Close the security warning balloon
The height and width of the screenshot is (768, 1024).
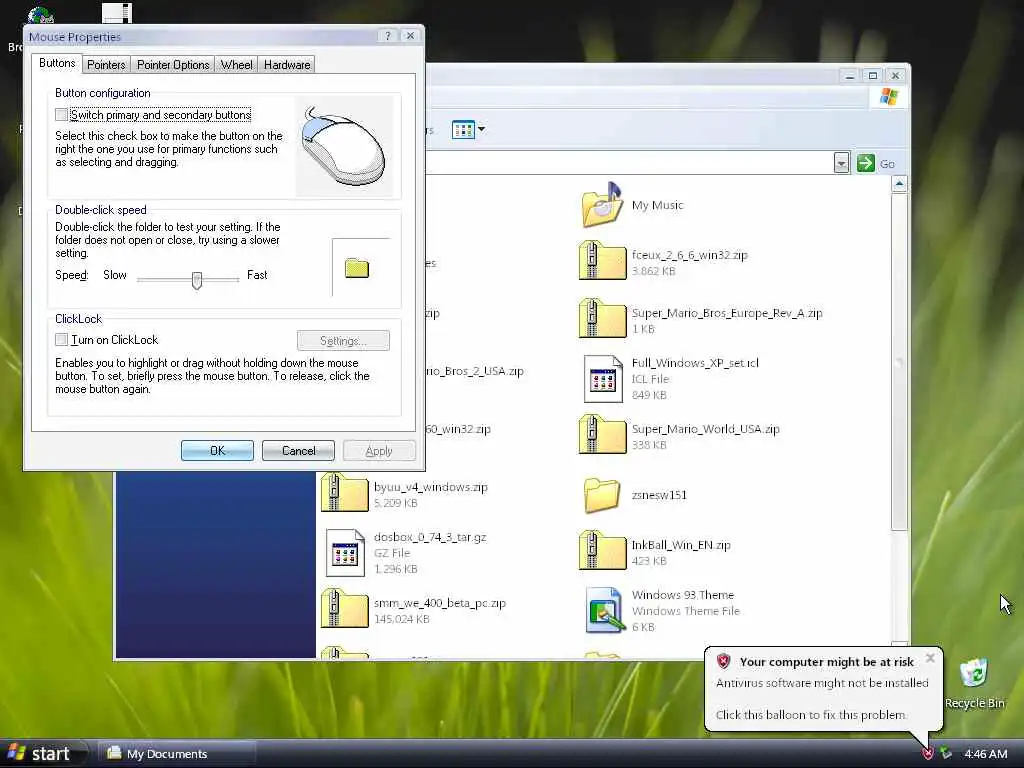[x=930, y=658]
